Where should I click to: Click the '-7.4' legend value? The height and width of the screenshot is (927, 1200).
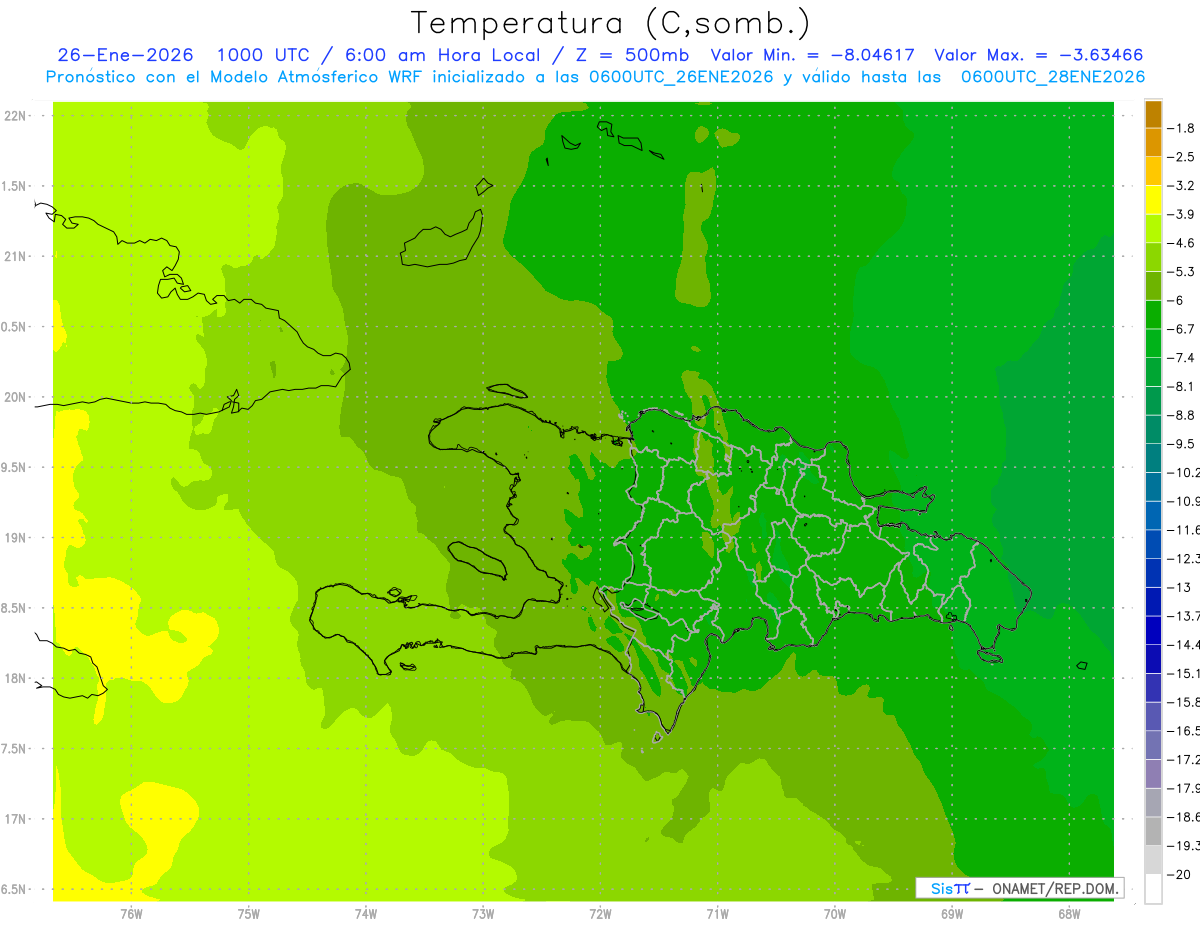click(x=1181, y=358)
